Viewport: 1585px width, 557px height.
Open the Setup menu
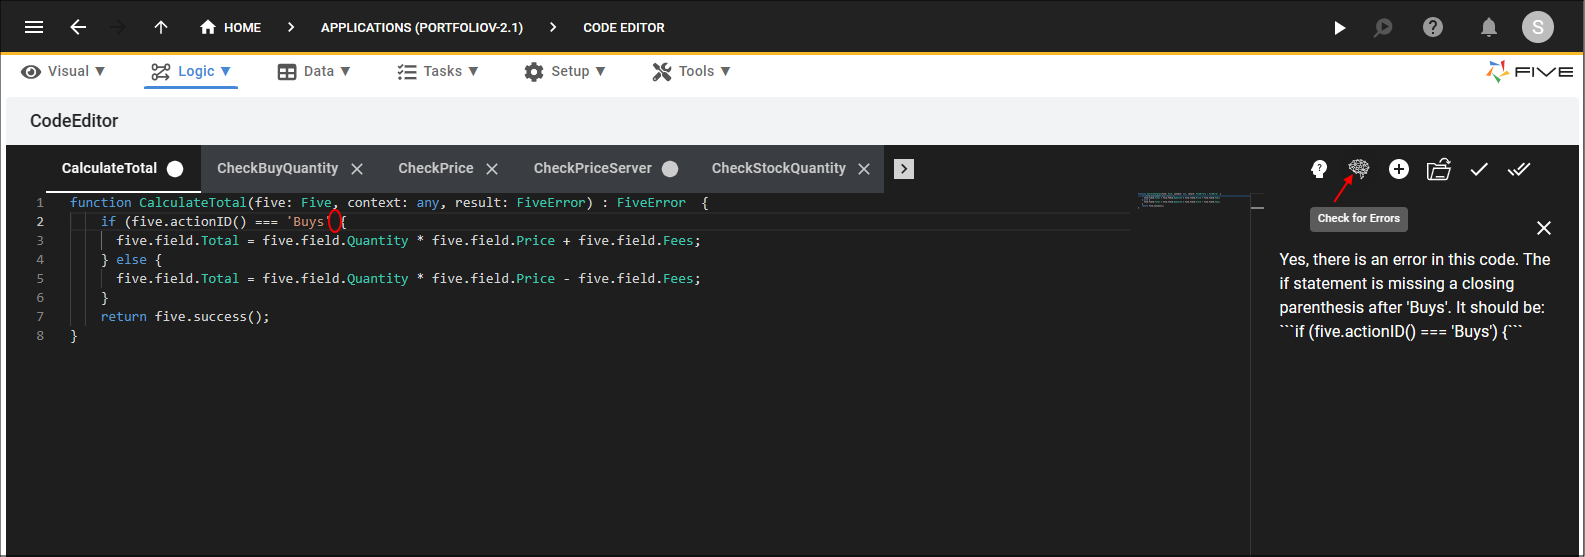[x=565, y=71]
